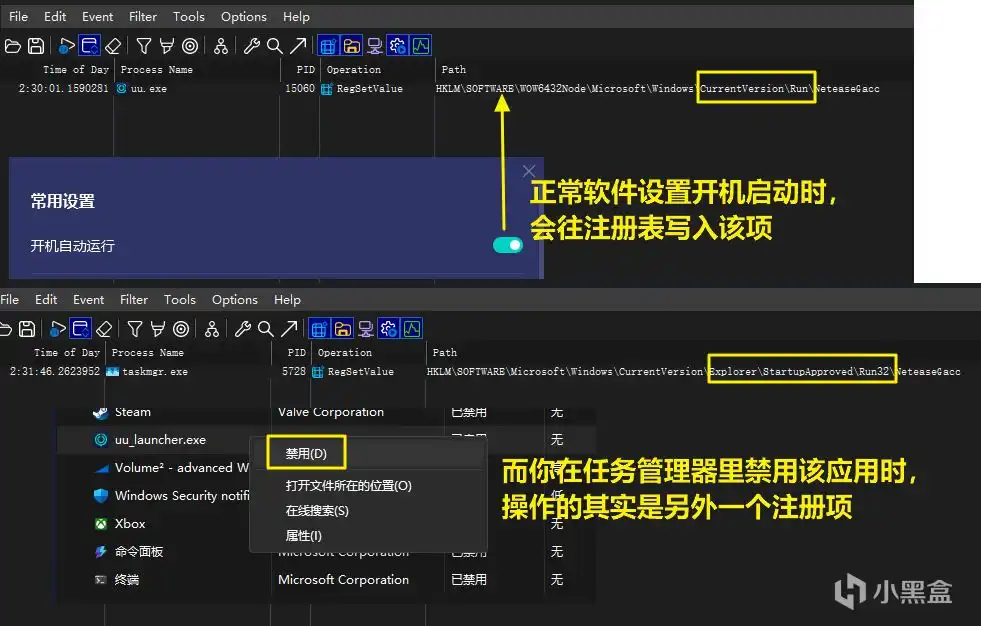Open a saved Procmon log file
The width and height of the screenshot is (981, 626).
[x=14, y=45]
